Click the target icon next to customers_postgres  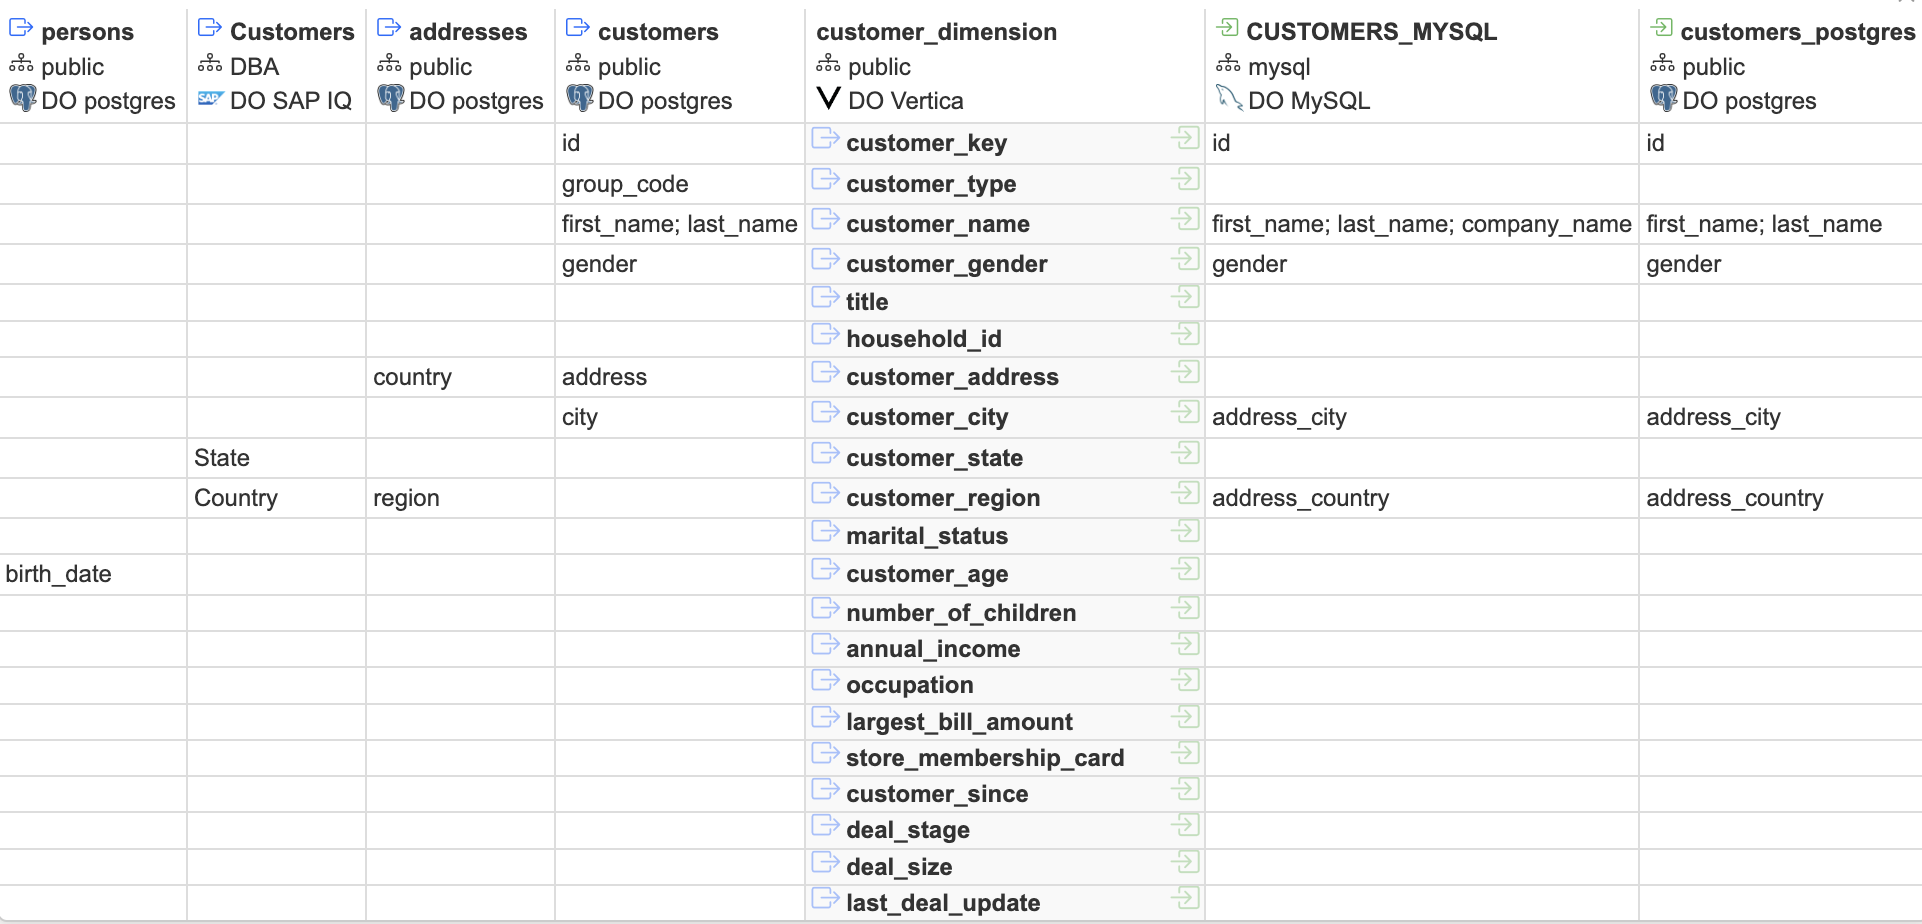point(1661,29)
